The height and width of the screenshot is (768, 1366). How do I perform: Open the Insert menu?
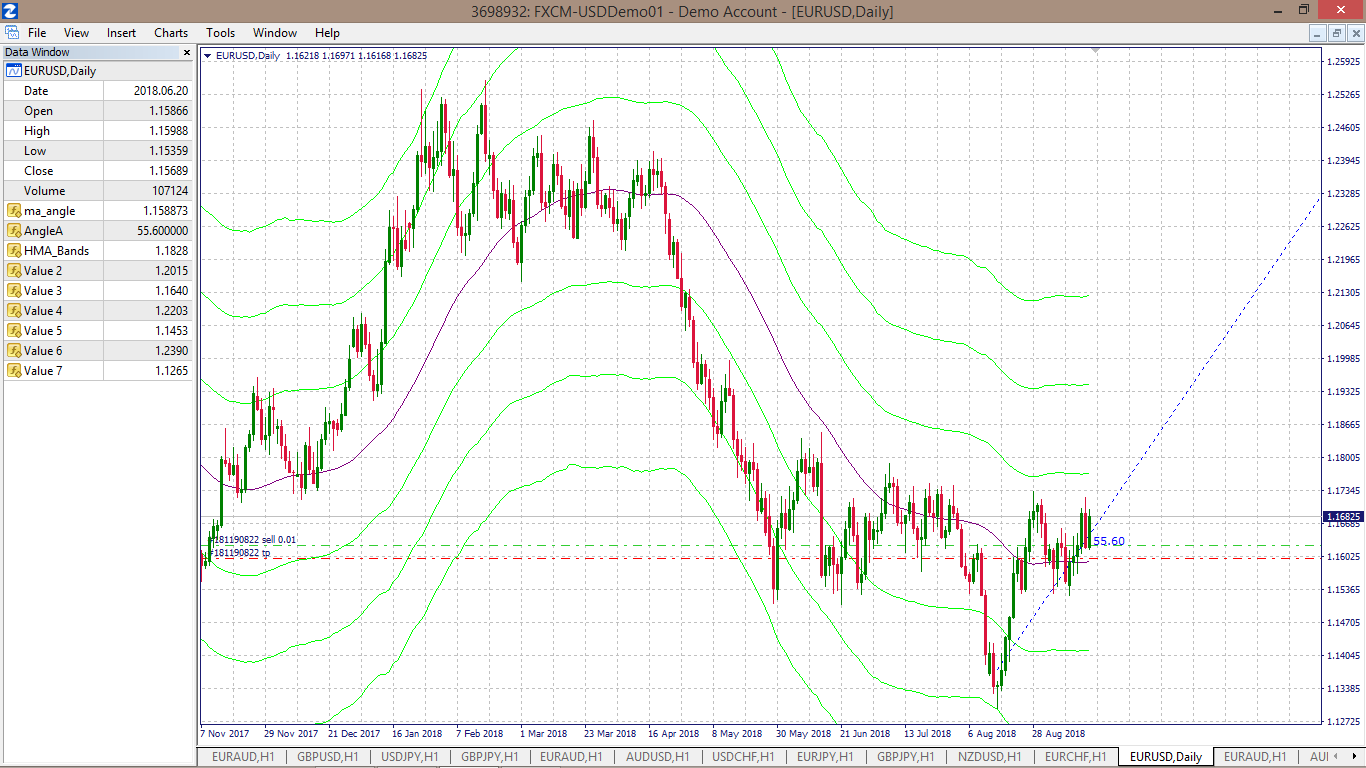click(122, 33)
